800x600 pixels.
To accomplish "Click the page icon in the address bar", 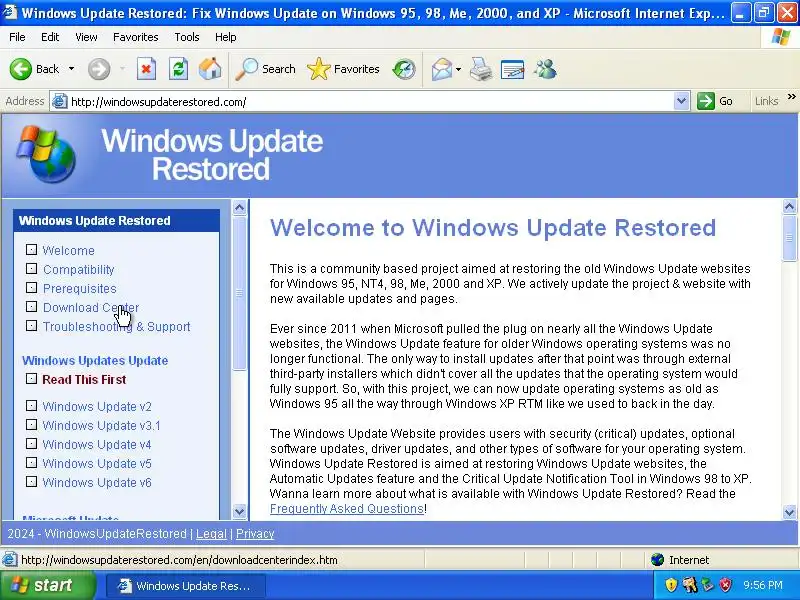I will (60, 102).
